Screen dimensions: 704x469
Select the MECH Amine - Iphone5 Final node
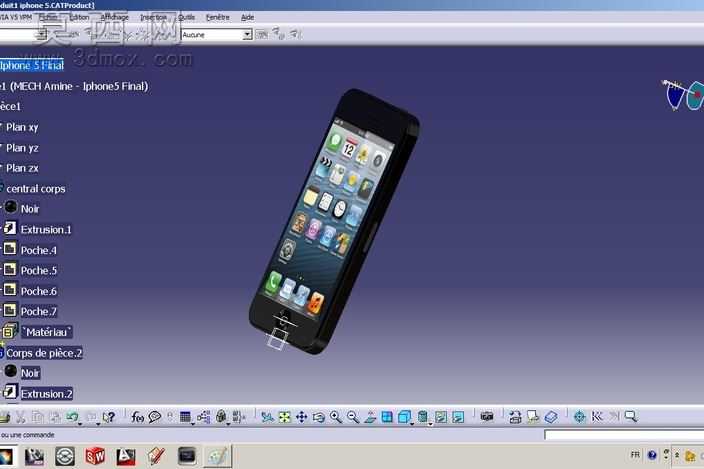click(x=74, y=86)
